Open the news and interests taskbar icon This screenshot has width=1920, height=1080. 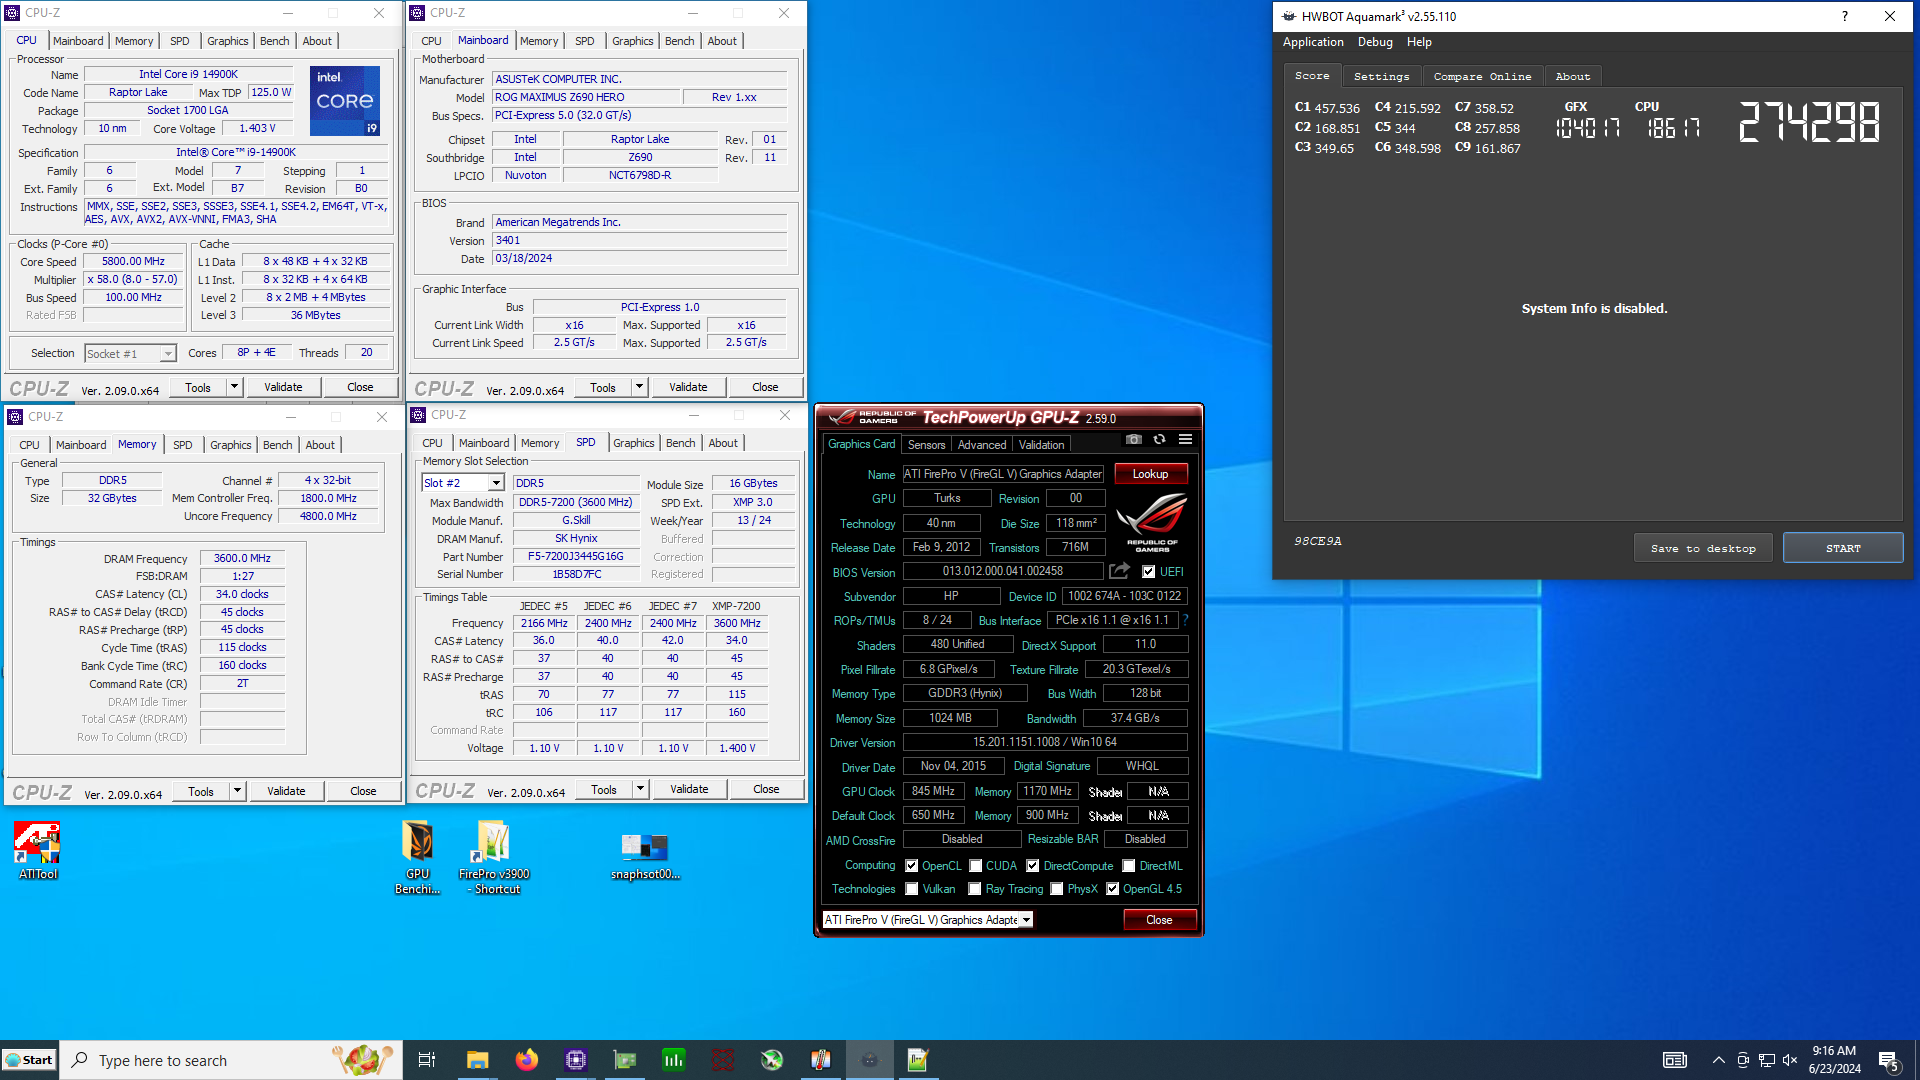tap(1675, 1060)
